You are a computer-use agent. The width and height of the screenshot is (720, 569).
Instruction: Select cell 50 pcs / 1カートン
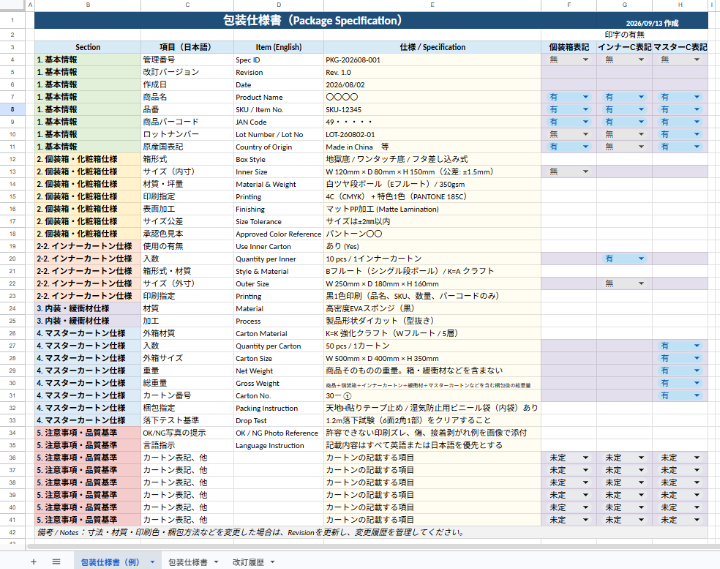click(432, 345)
